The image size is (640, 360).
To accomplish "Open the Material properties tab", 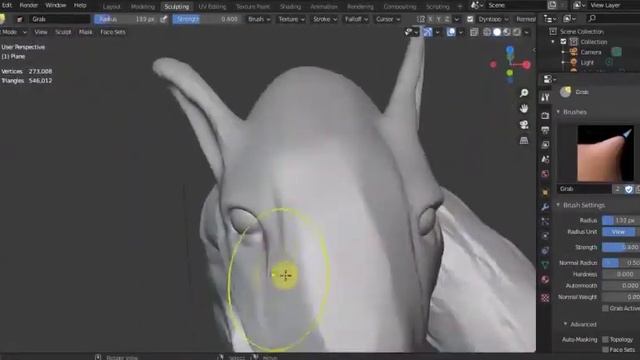I will (x=545, y=280).
